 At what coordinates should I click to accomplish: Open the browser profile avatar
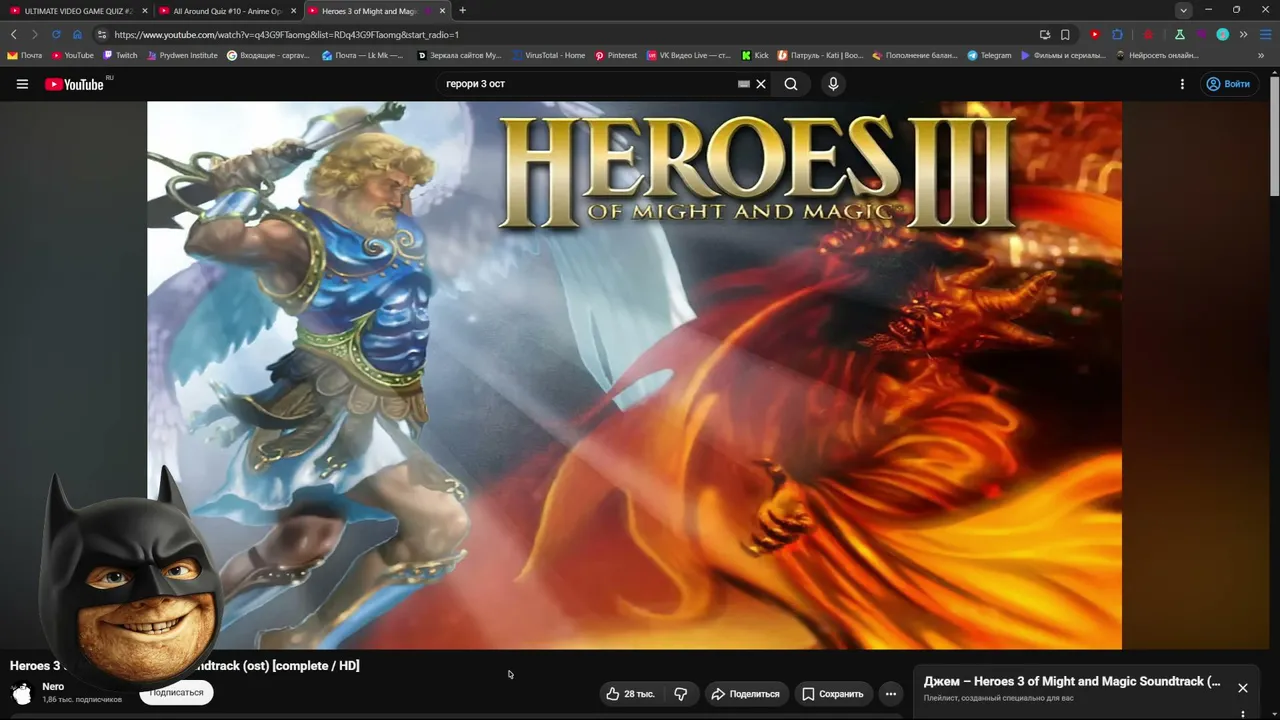click(1222, 34)
